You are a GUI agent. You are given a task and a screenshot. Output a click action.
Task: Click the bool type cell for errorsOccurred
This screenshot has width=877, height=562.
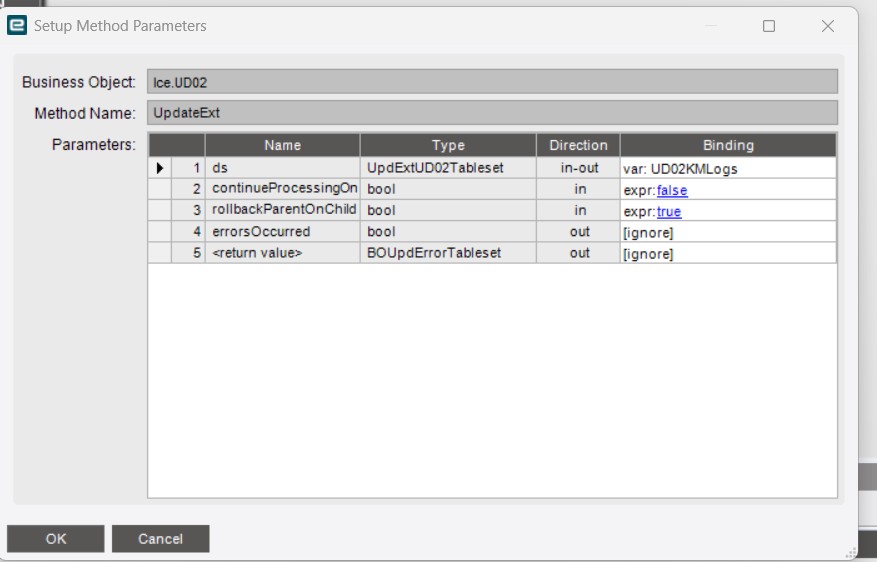[448, 232]
